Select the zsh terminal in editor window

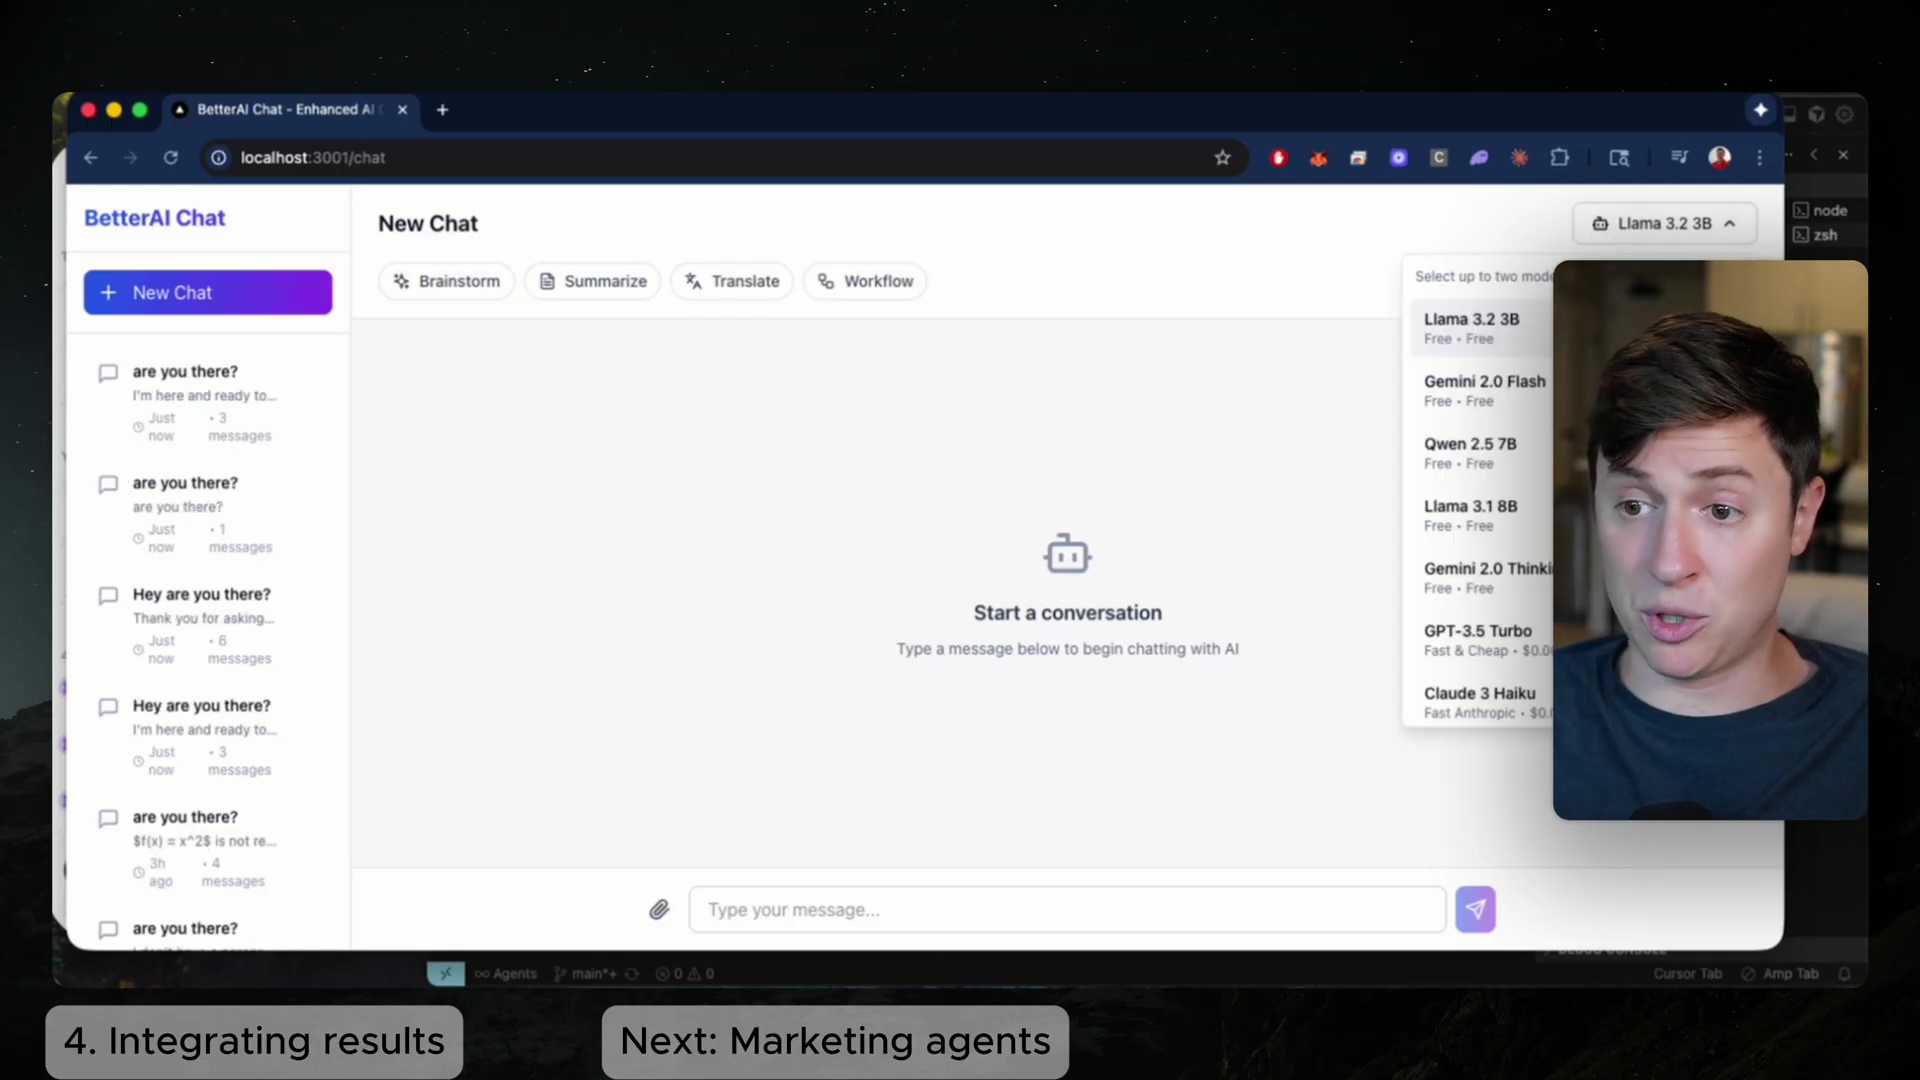(x=1816, y=235)
